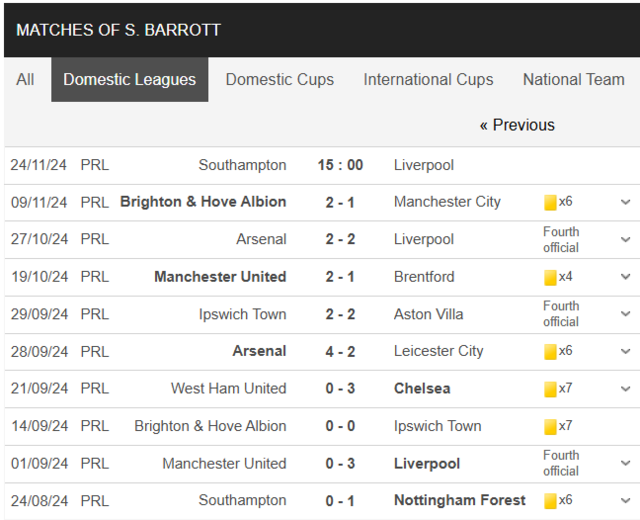Click yellow card icon for Manchester United vs Brentford
640x520 pixels.
550,278
